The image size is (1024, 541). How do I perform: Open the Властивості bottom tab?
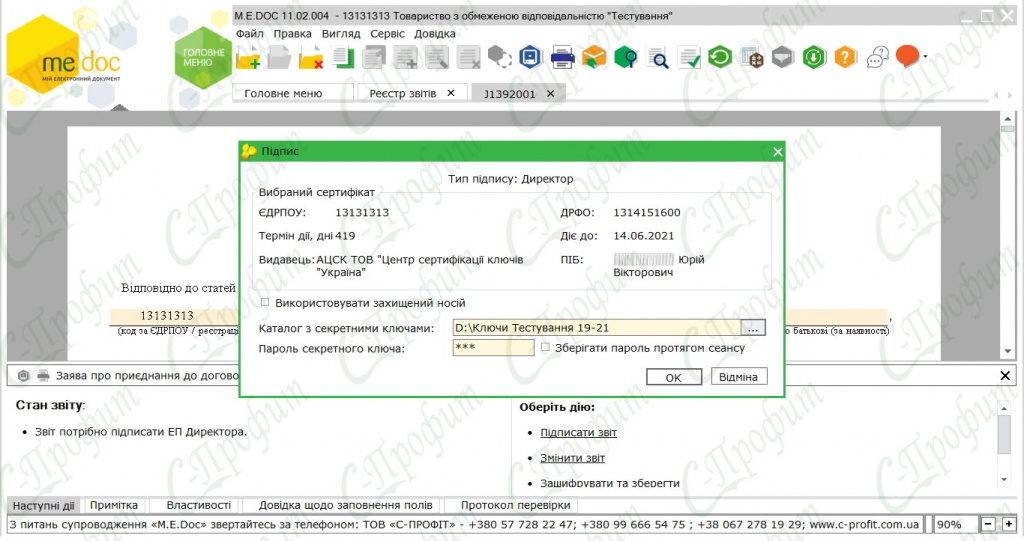click(199, 505)
